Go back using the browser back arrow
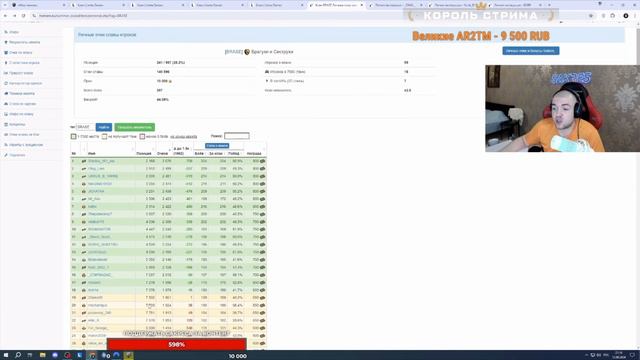Viewport: 640px width, 360px height. [5, 16]
